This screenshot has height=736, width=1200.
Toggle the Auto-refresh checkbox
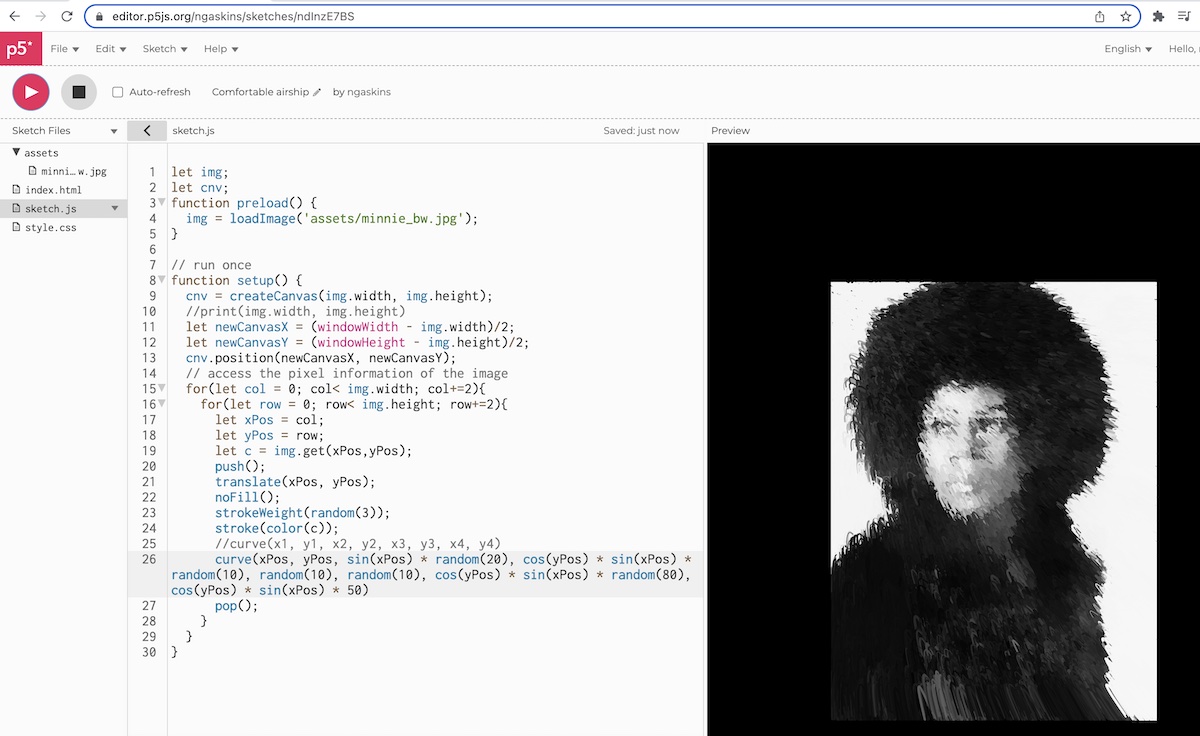[118, 92]
